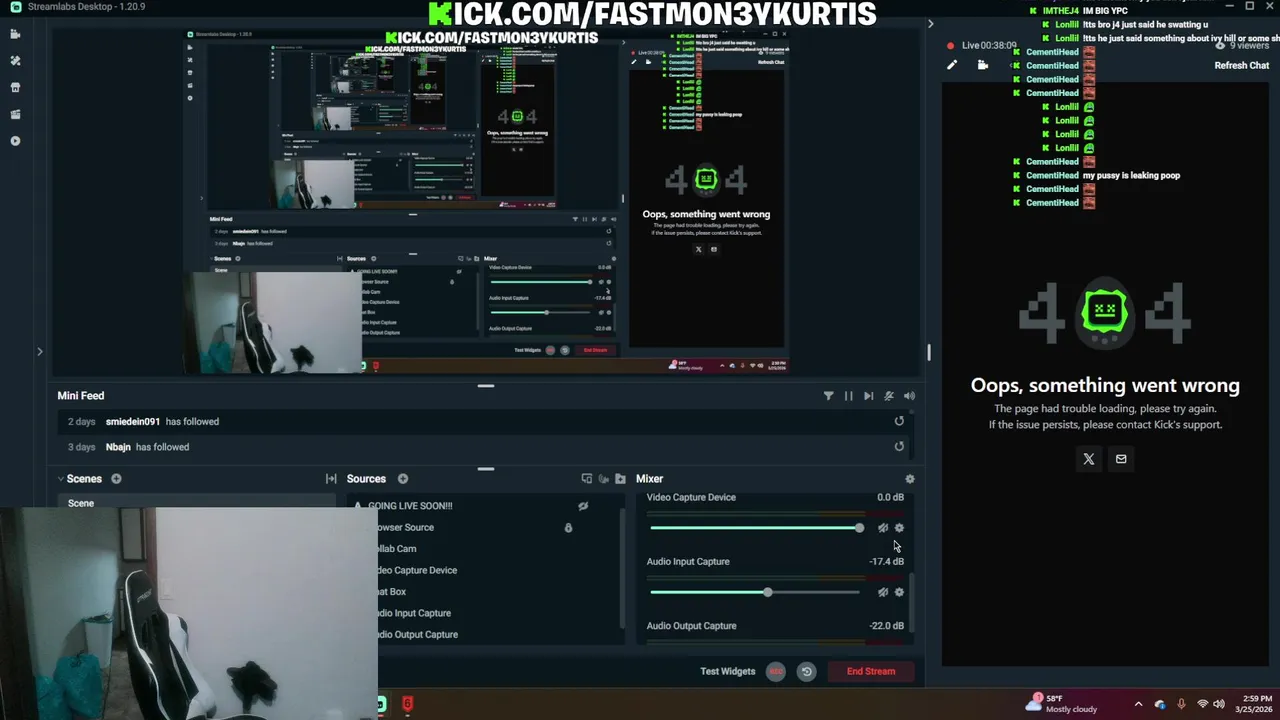
Task: Click the End Stream button
Action: point(870,671)
